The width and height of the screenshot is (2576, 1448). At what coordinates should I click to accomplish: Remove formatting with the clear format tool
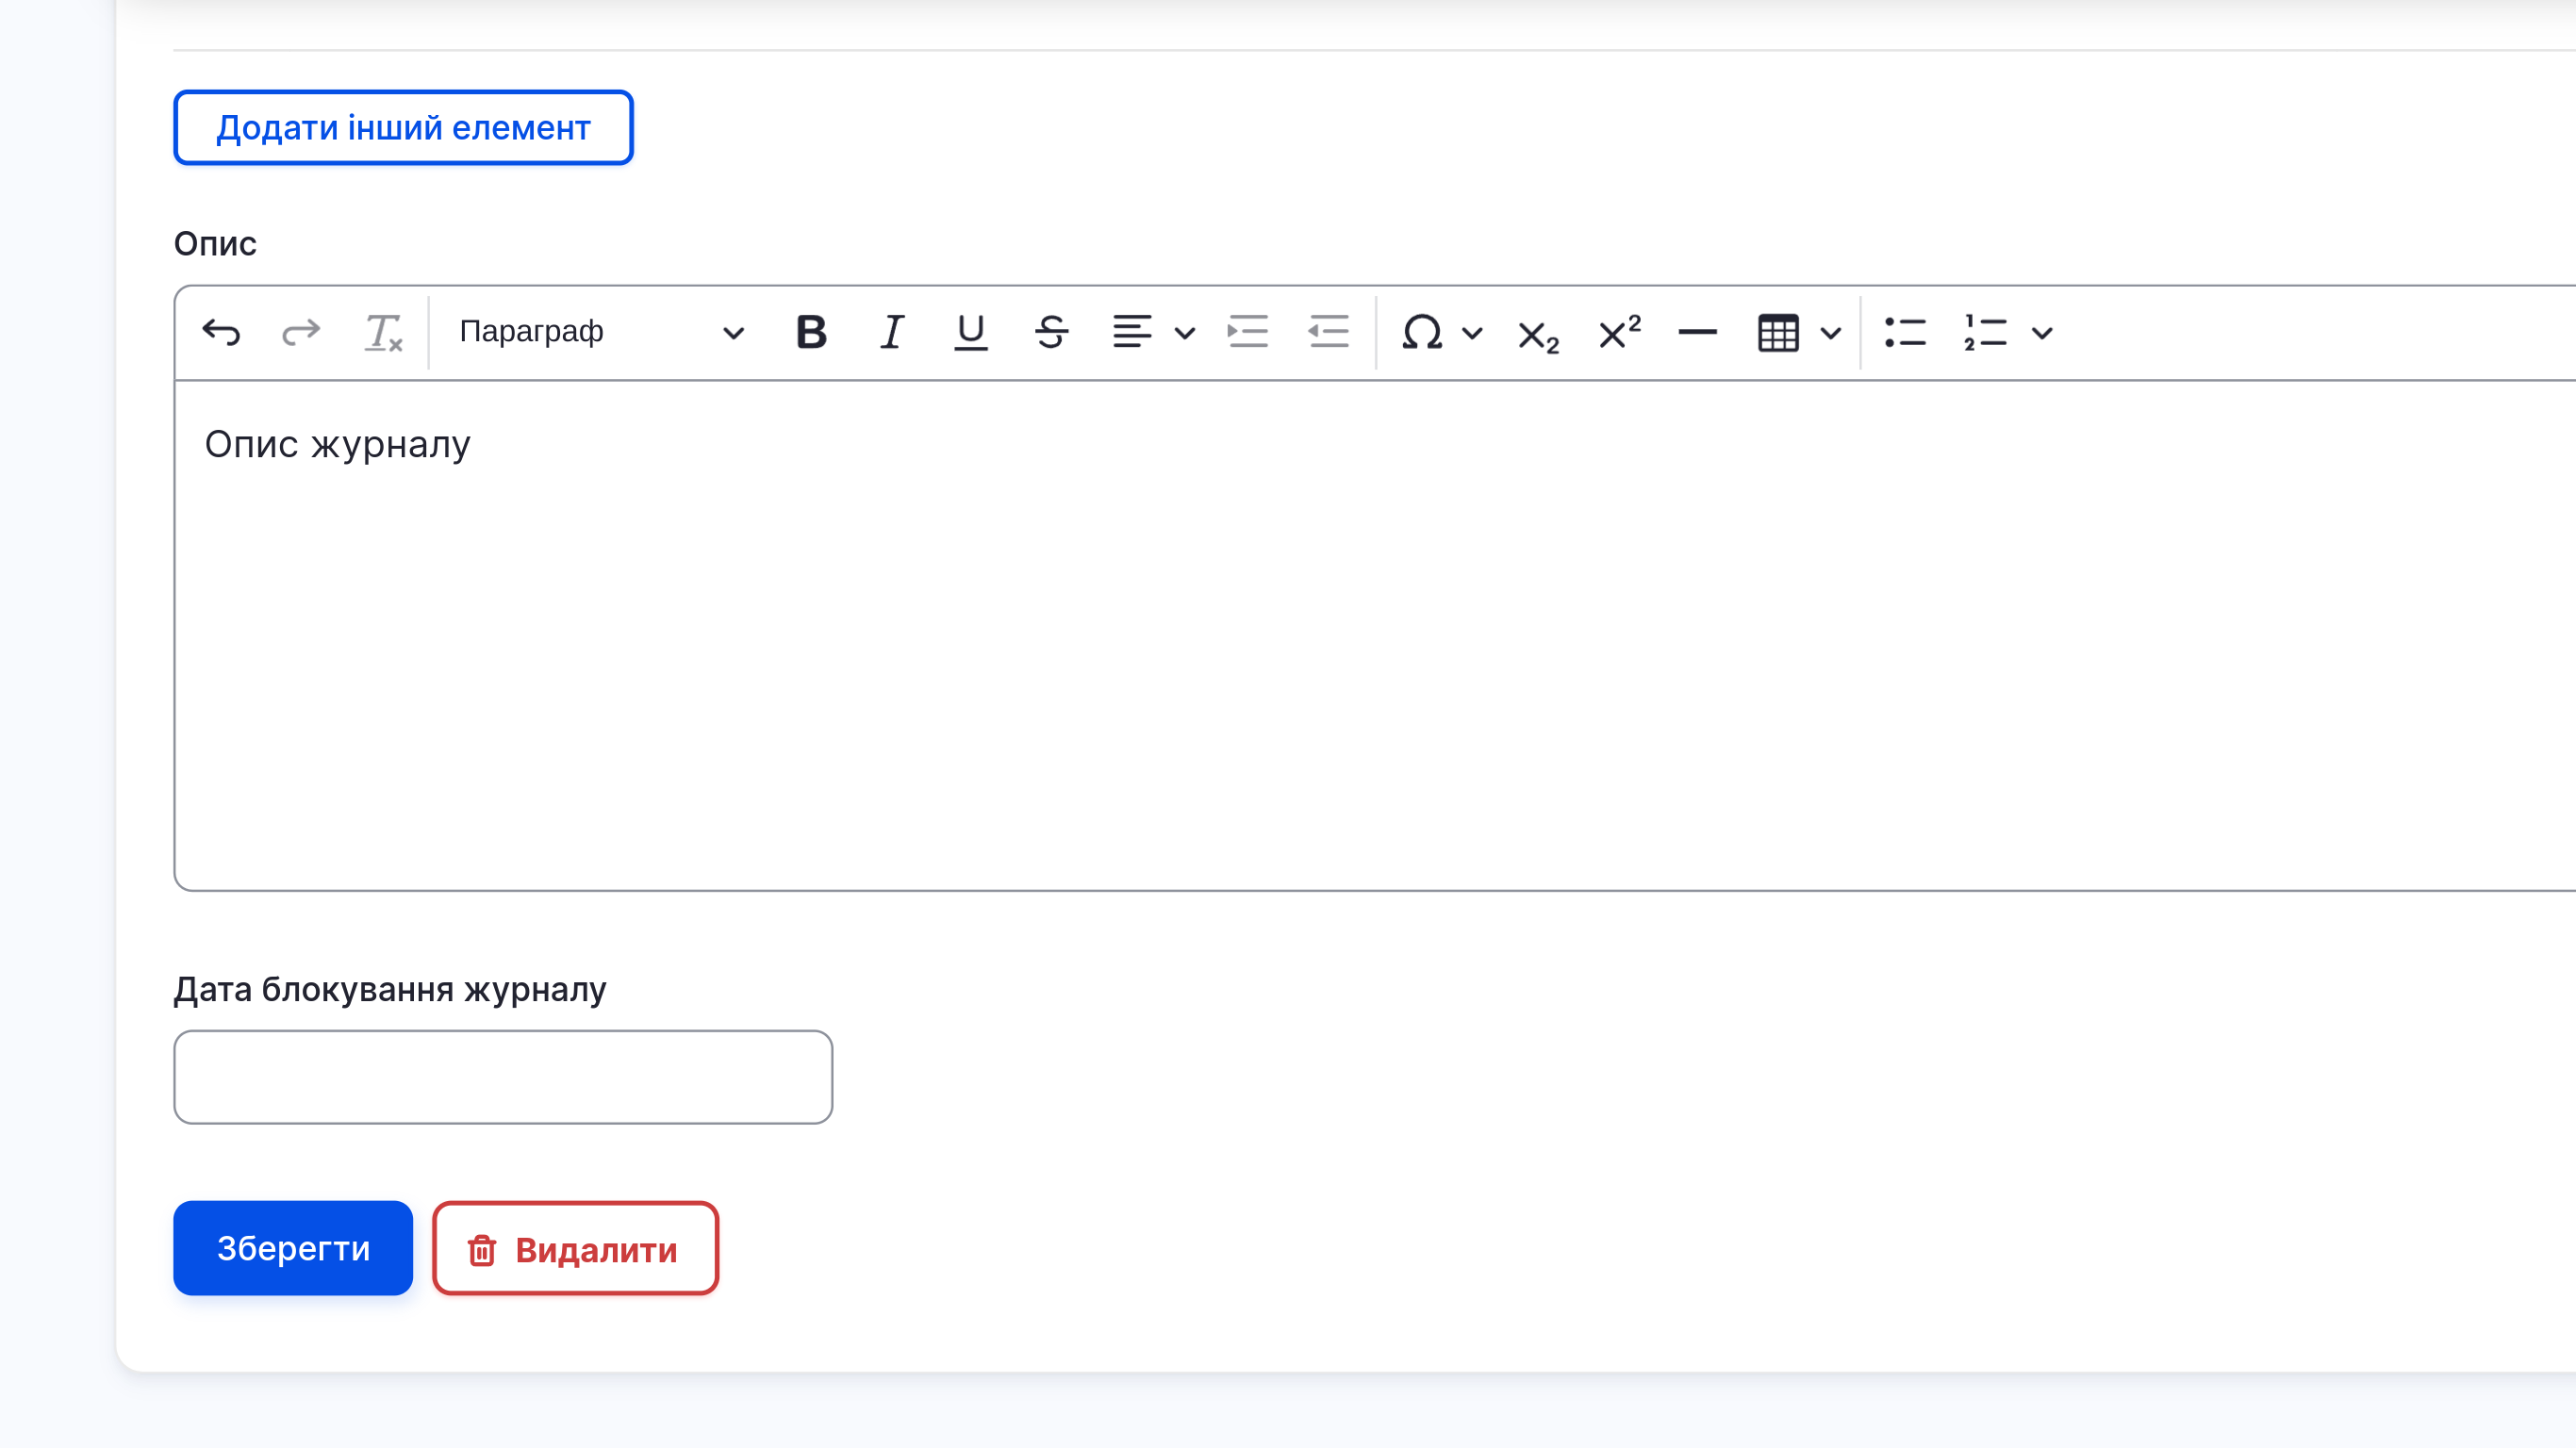pos(383,333)
